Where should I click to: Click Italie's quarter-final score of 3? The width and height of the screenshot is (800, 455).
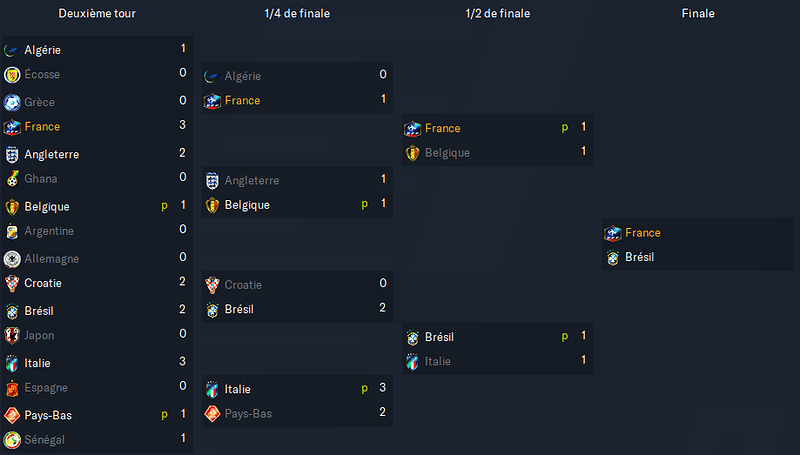click(383, 388)
